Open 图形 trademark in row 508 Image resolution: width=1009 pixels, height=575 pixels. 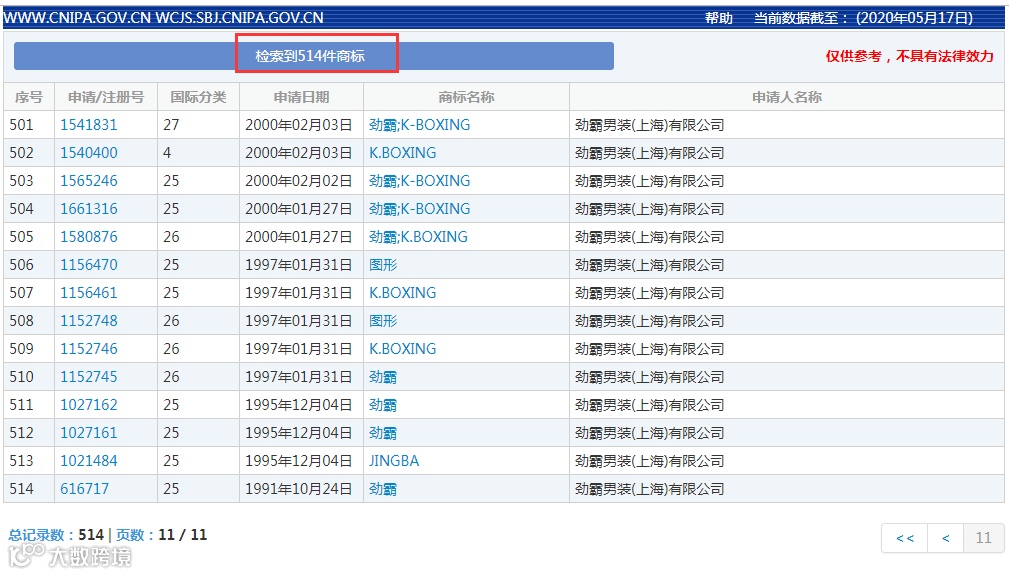click(383, 321)
